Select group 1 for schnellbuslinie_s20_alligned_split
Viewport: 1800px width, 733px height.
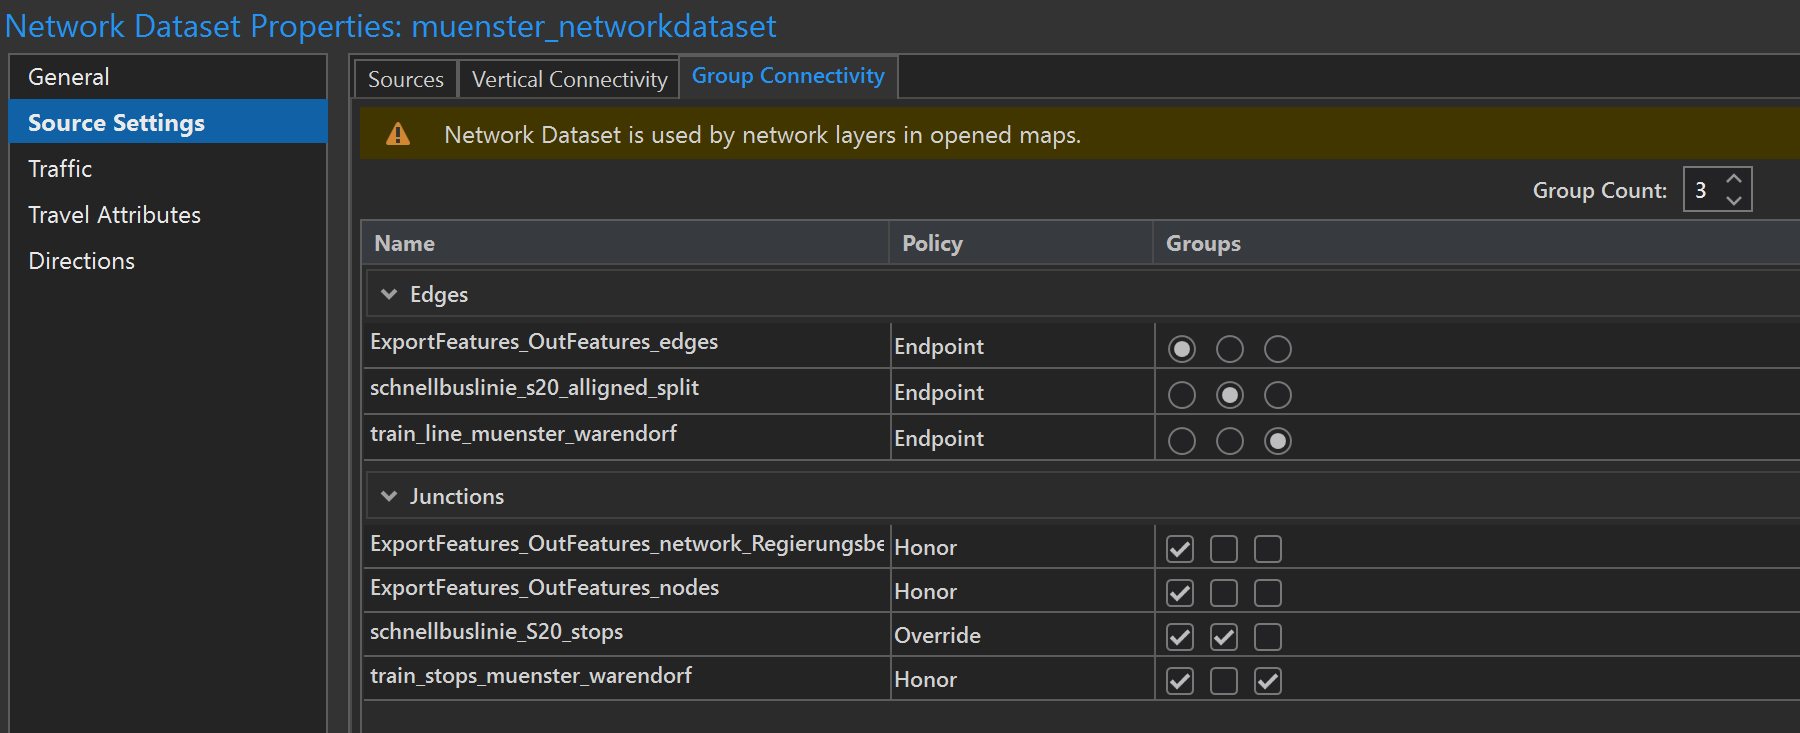point(1181,395)
